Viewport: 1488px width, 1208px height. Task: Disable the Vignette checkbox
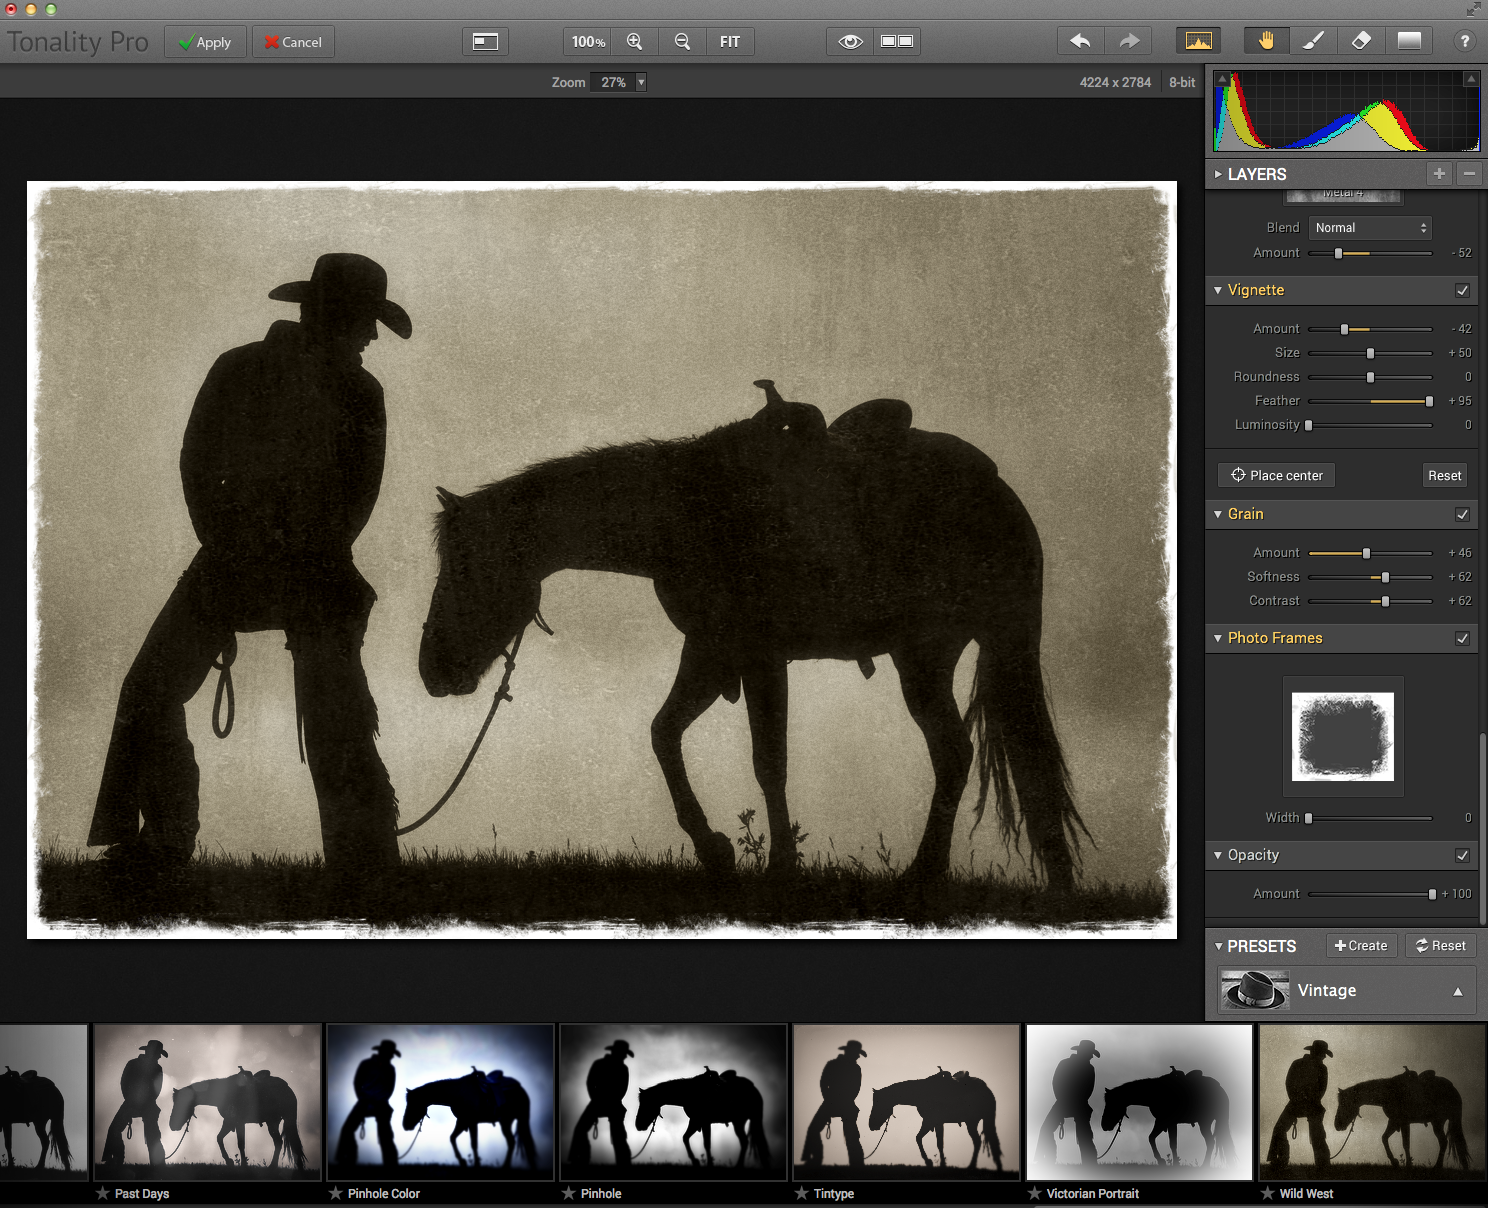[x=1462, y=290]
